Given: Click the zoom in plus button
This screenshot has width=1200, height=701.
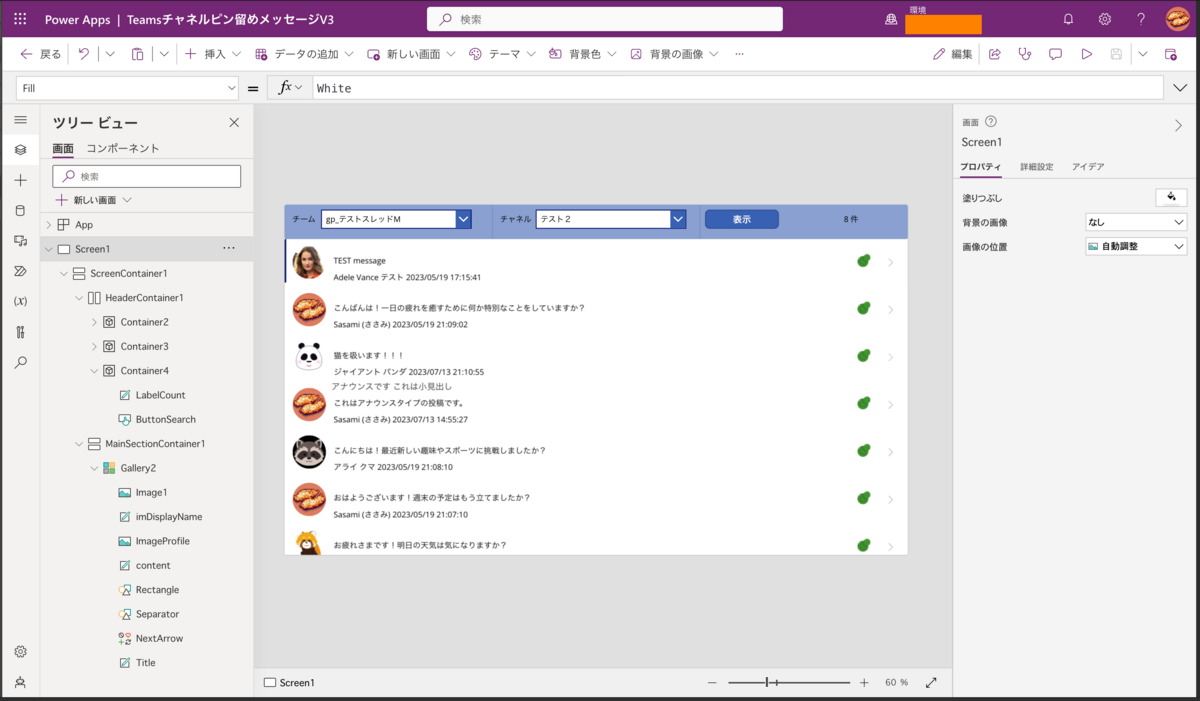Looking at the screenshot, I should (x=864, y=682).
